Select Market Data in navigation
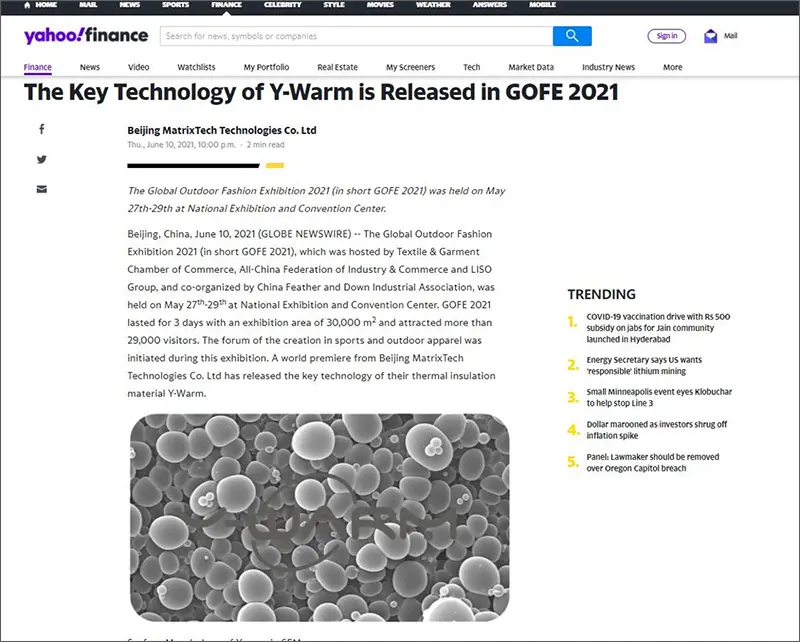 (531, 67)
